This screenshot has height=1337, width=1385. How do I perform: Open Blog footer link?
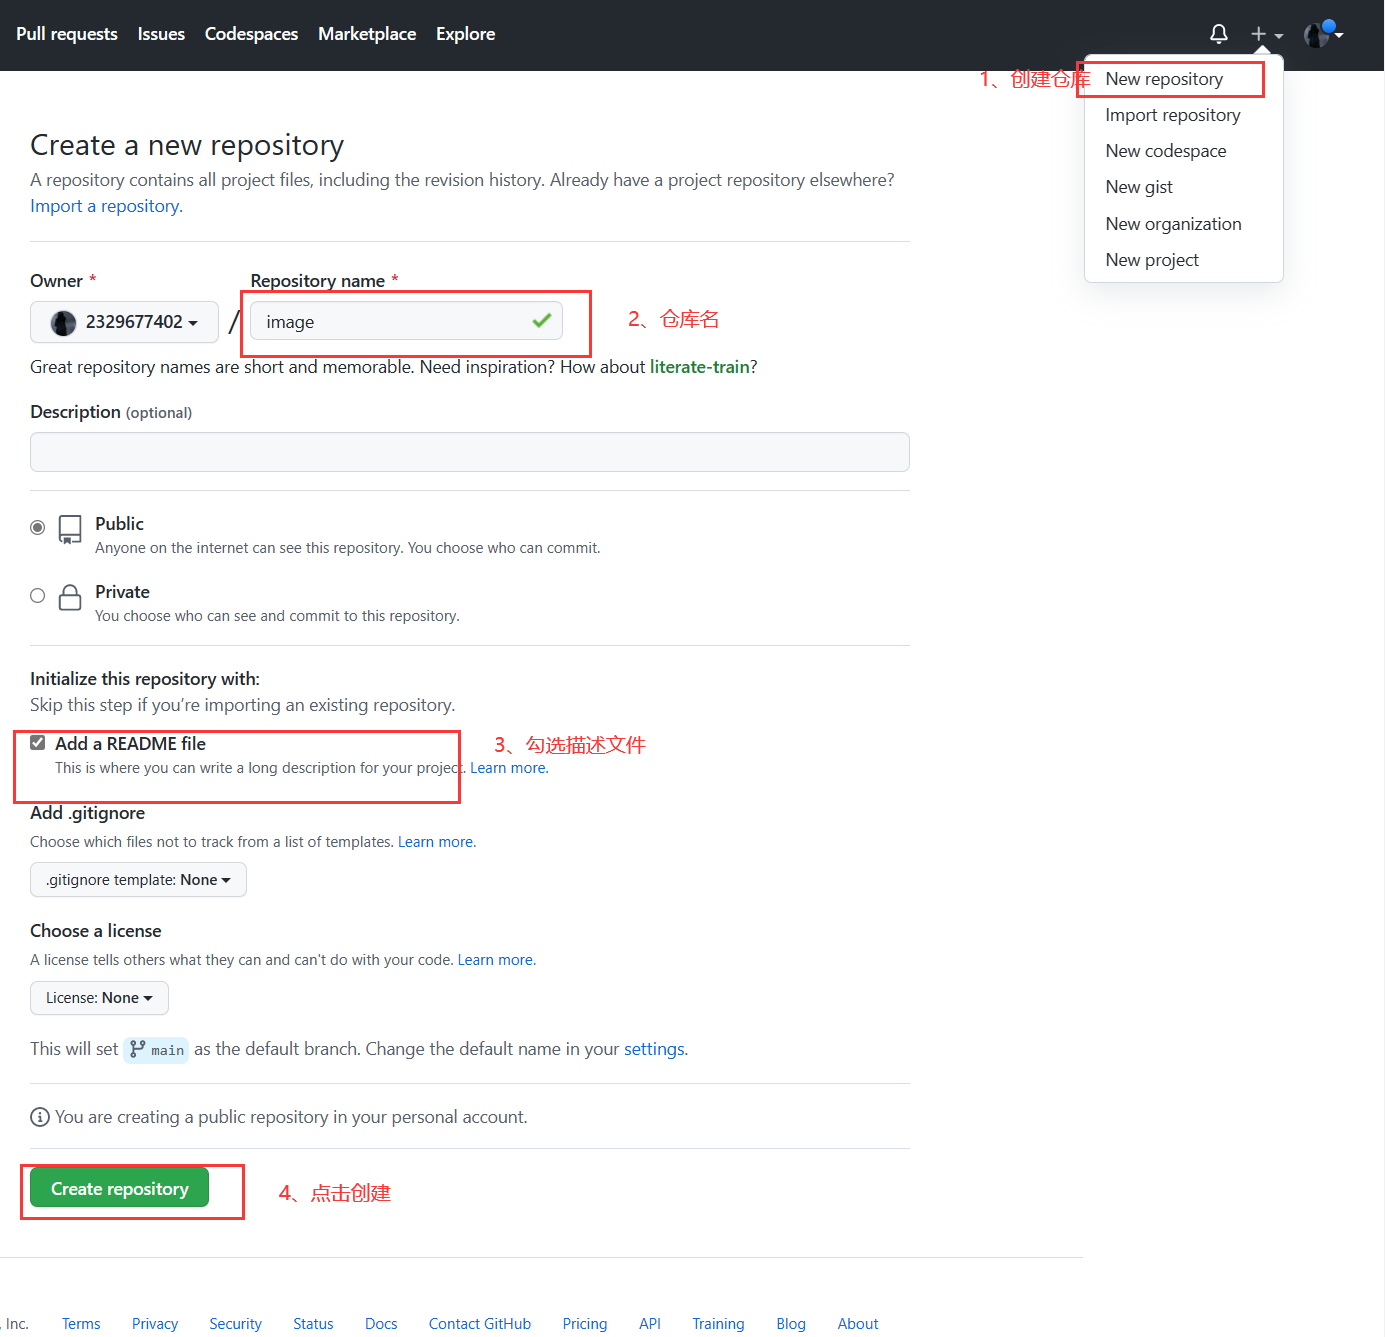coord(791,1324)
